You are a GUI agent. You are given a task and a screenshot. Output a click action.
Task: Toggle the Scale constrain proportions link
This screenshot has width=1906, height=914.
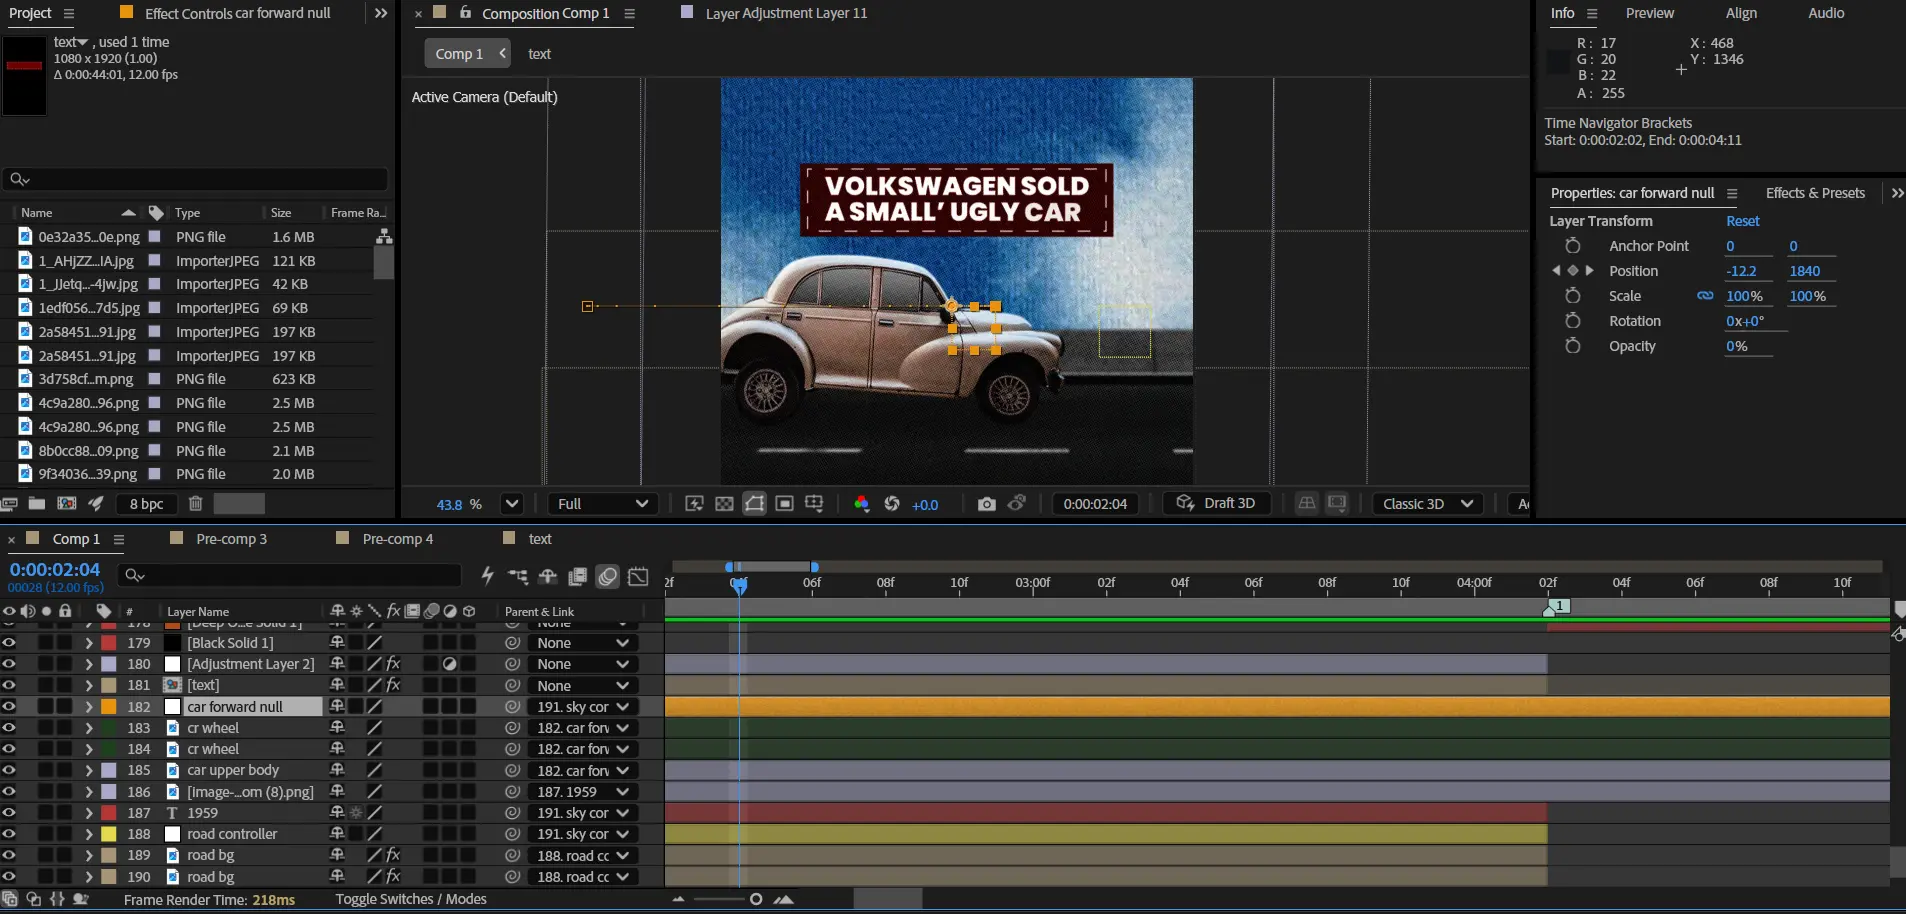point(1705,296)
